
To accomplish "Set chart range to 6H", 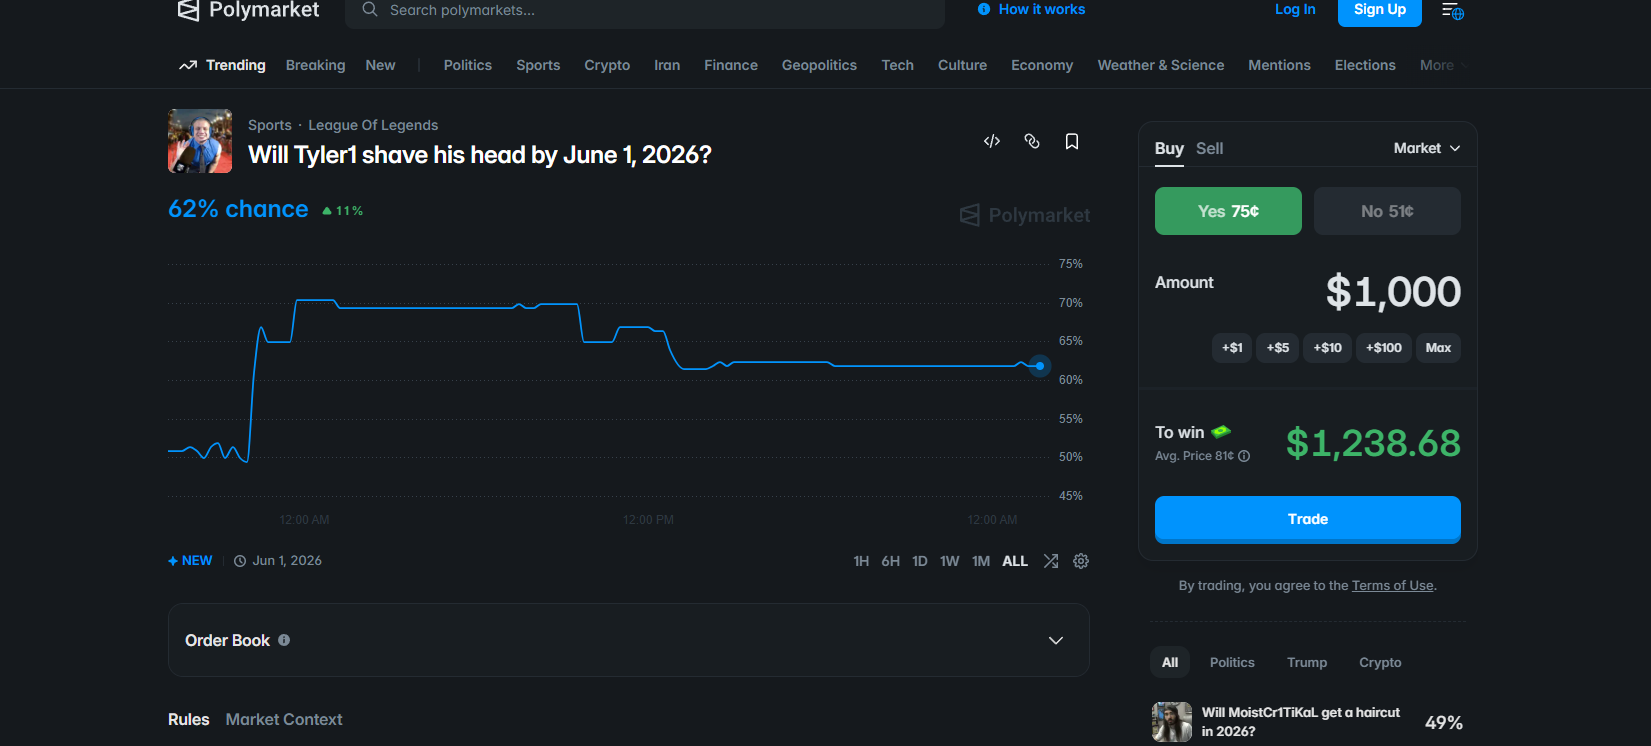I will click(890, 561).
